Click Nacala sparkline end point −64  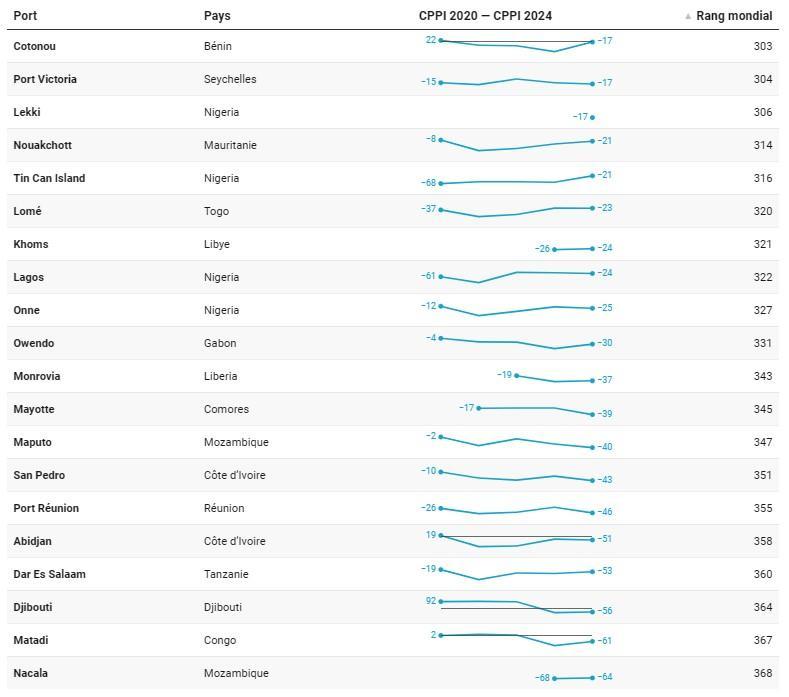pyautogui.click(x=593, y=678)
